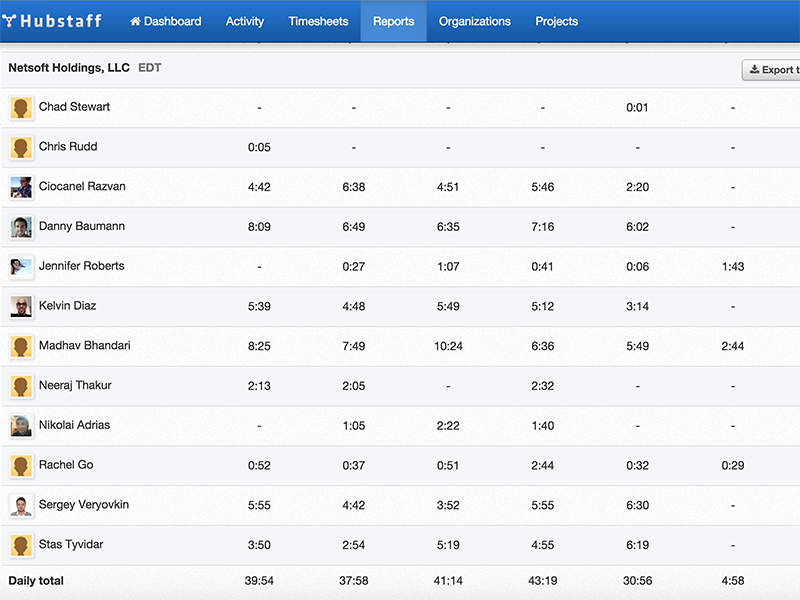Click Kelvin Diaz's 5:39 entry
This screenshot has height=600, width=800.
[x=259, y=307]
